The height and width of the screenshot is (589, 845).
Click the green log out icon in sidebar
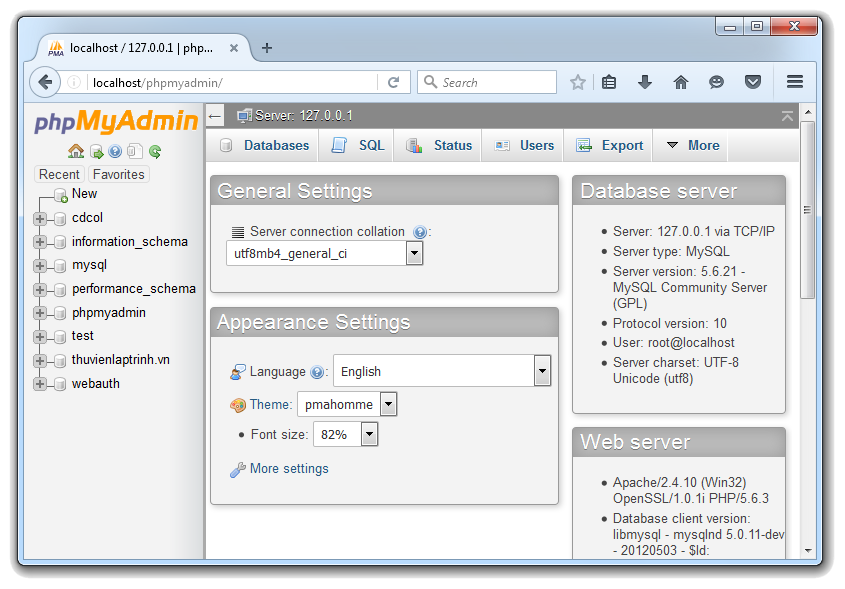[x=96, y=152]
